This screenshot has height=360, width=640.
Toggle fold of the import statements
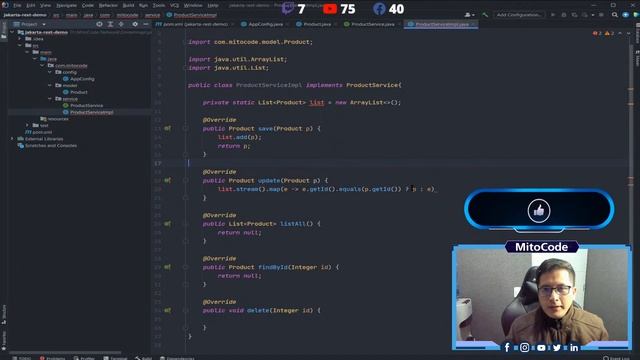point(185,42)
